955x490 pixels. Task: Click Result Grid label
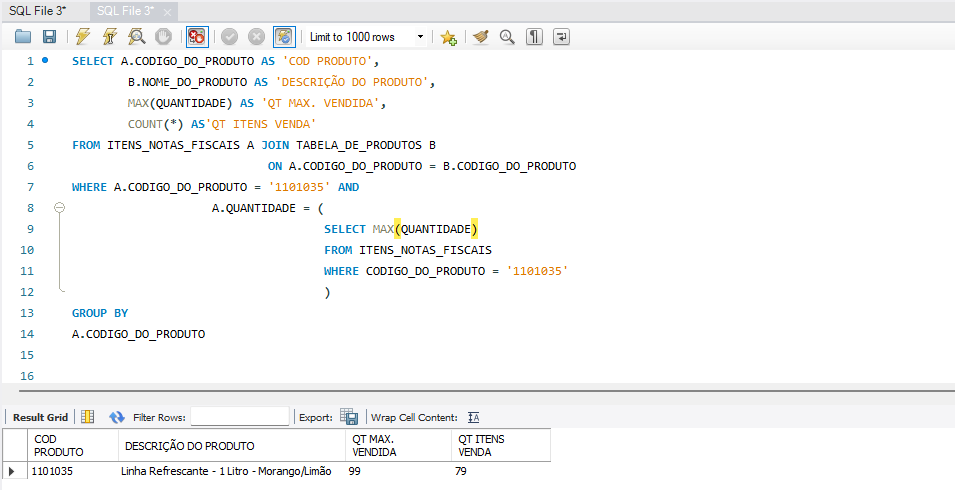pyautogui.click(x=40, y=417)
